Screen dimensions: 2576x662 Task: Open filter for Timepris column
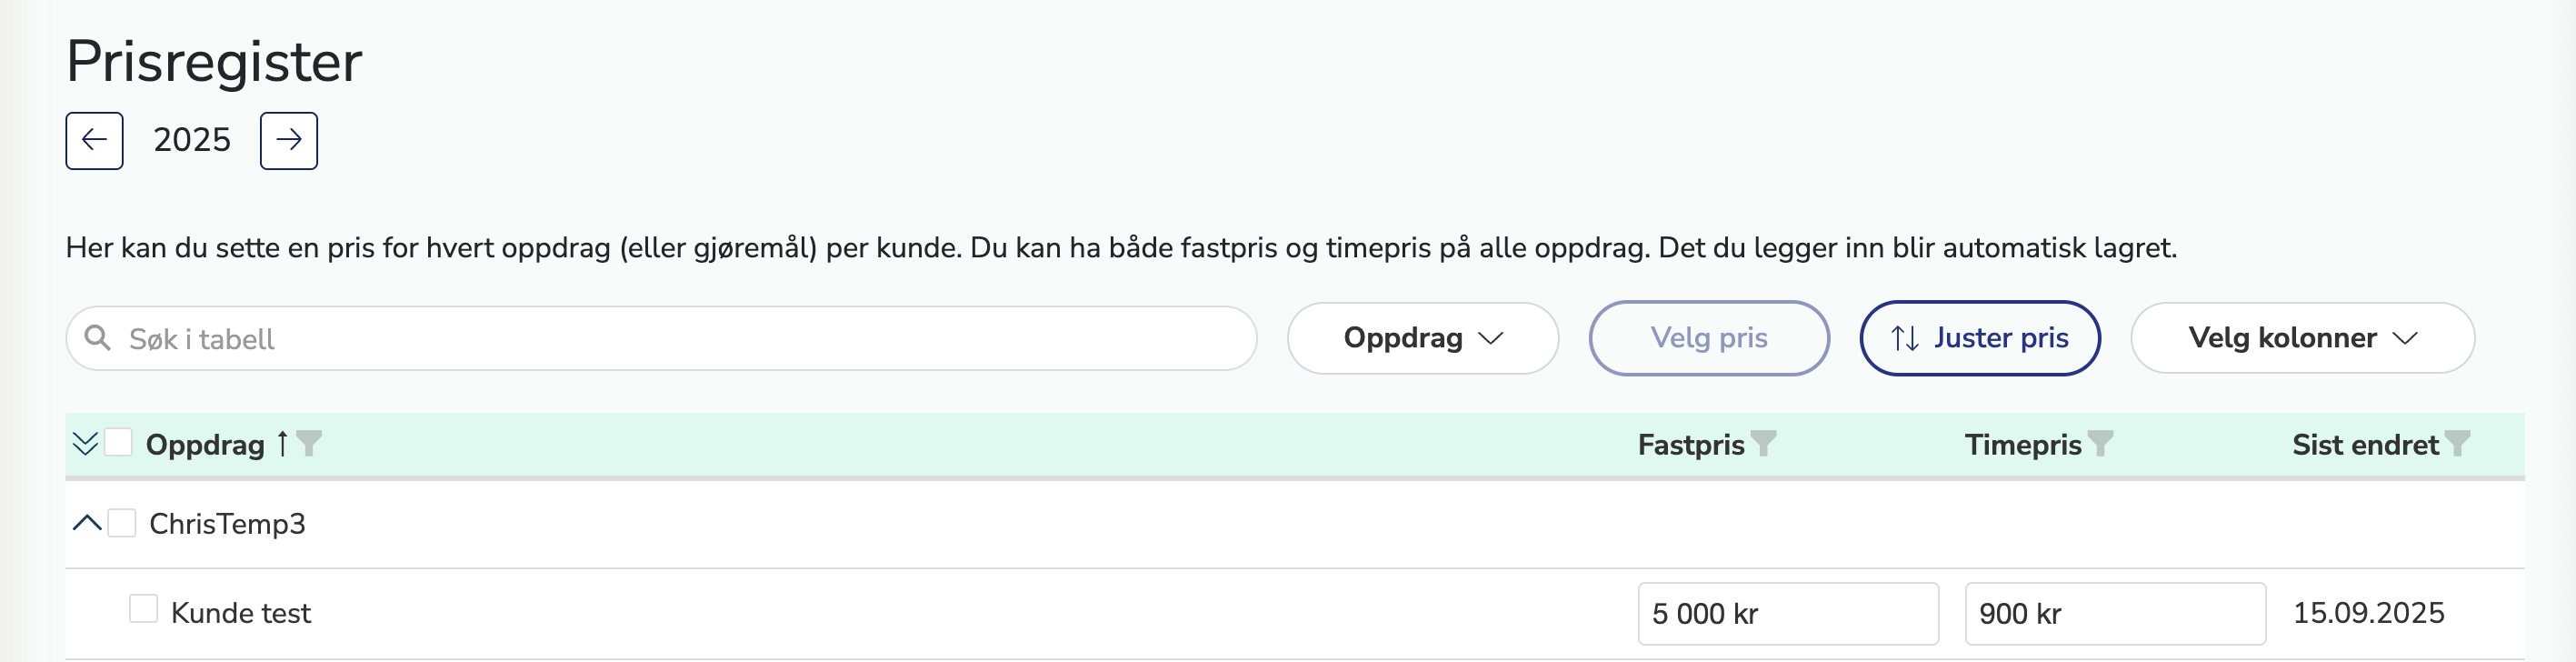[2101, 443]
